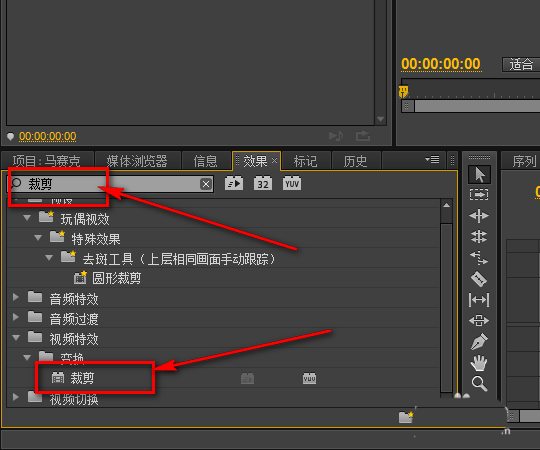
Task: Click the search field containing 裁剪
Action: 110,184
